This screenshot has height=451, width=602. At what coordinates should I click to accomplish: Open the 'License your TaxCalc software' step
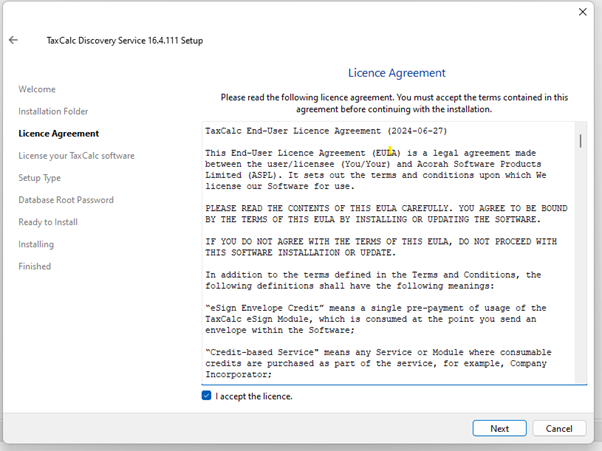(x=76, y=155)
